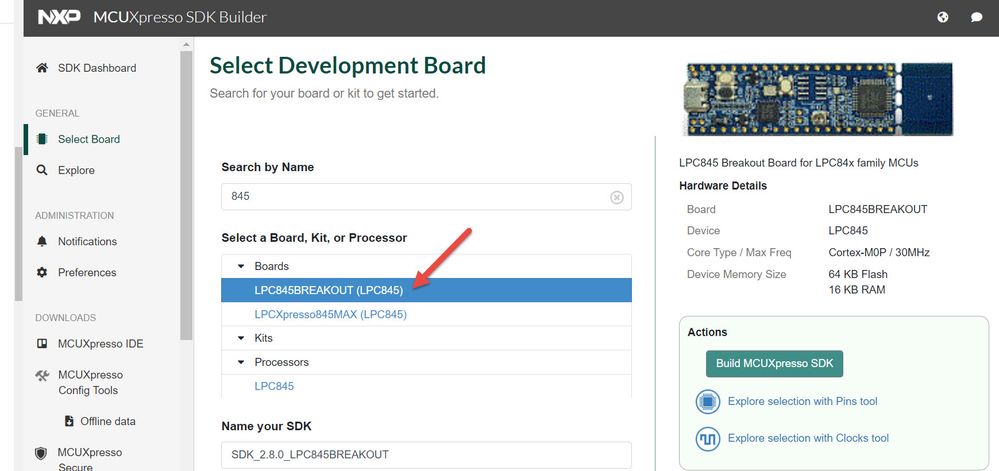The width and height of the screenshot is (999, 471).
Task: Select the LPC845 processor entry
Action: [x=426, y=386]
